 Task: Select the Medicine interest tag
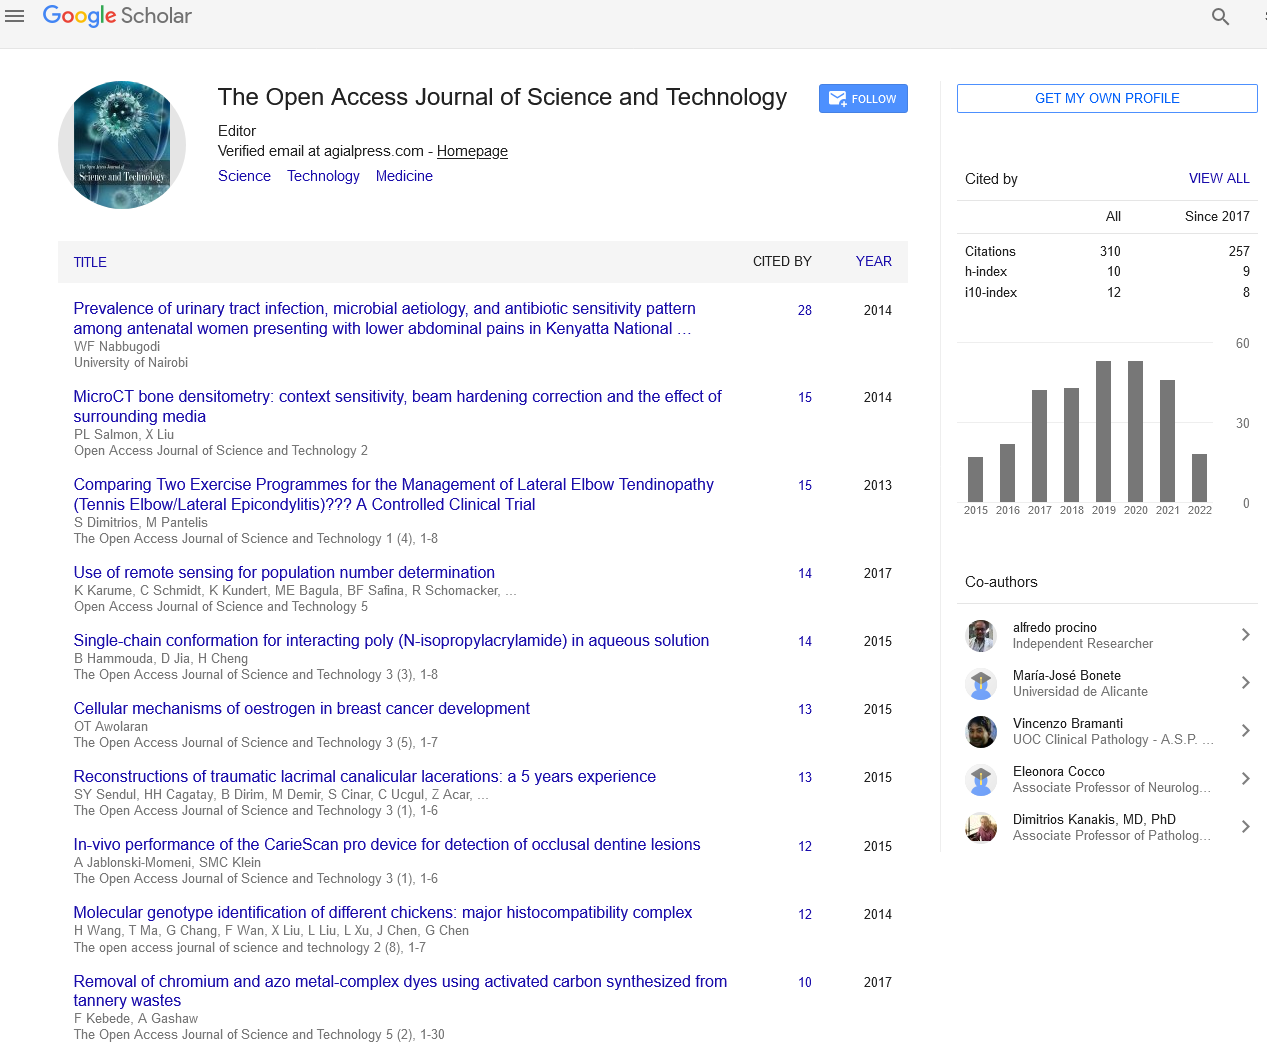404,176
